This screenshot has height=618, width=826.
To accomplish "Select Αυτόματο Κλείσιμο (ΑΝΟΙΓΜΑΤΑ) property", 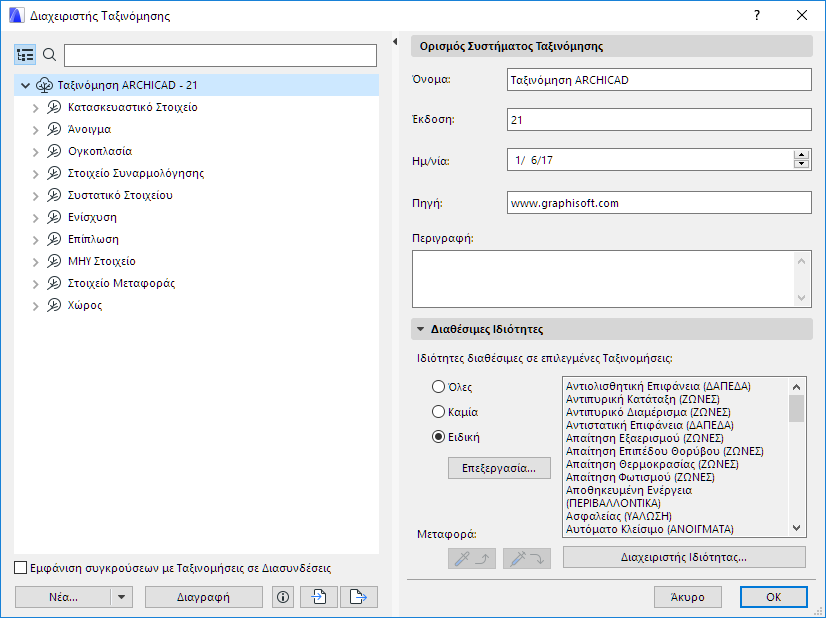I will coord(650,529).
